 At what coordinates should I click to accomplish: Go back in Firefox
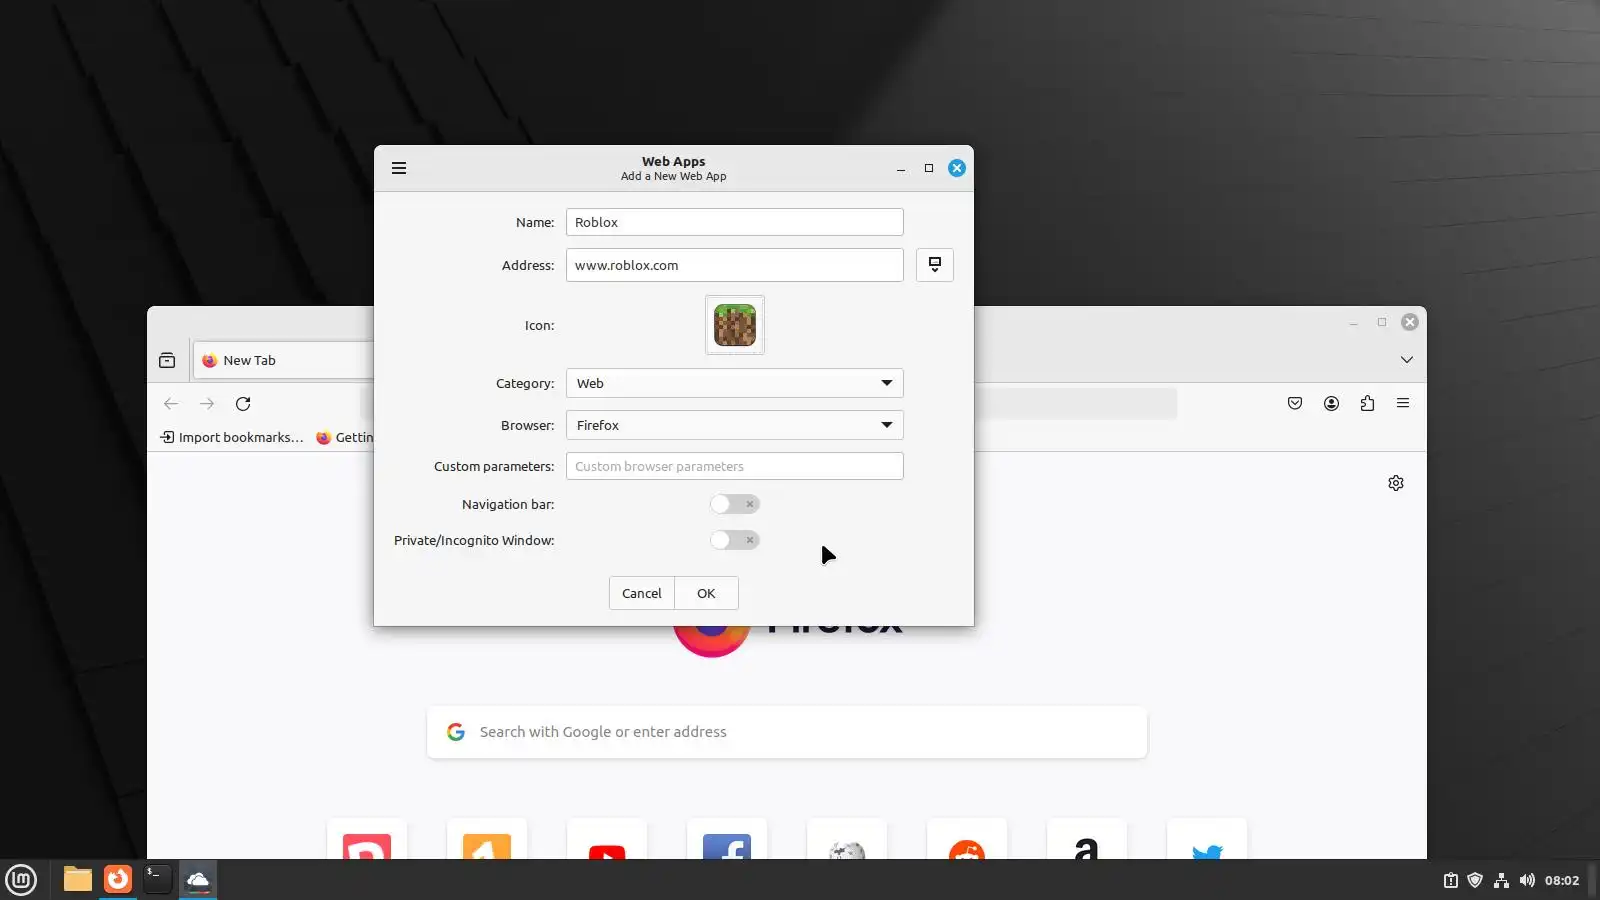[171, 404]
